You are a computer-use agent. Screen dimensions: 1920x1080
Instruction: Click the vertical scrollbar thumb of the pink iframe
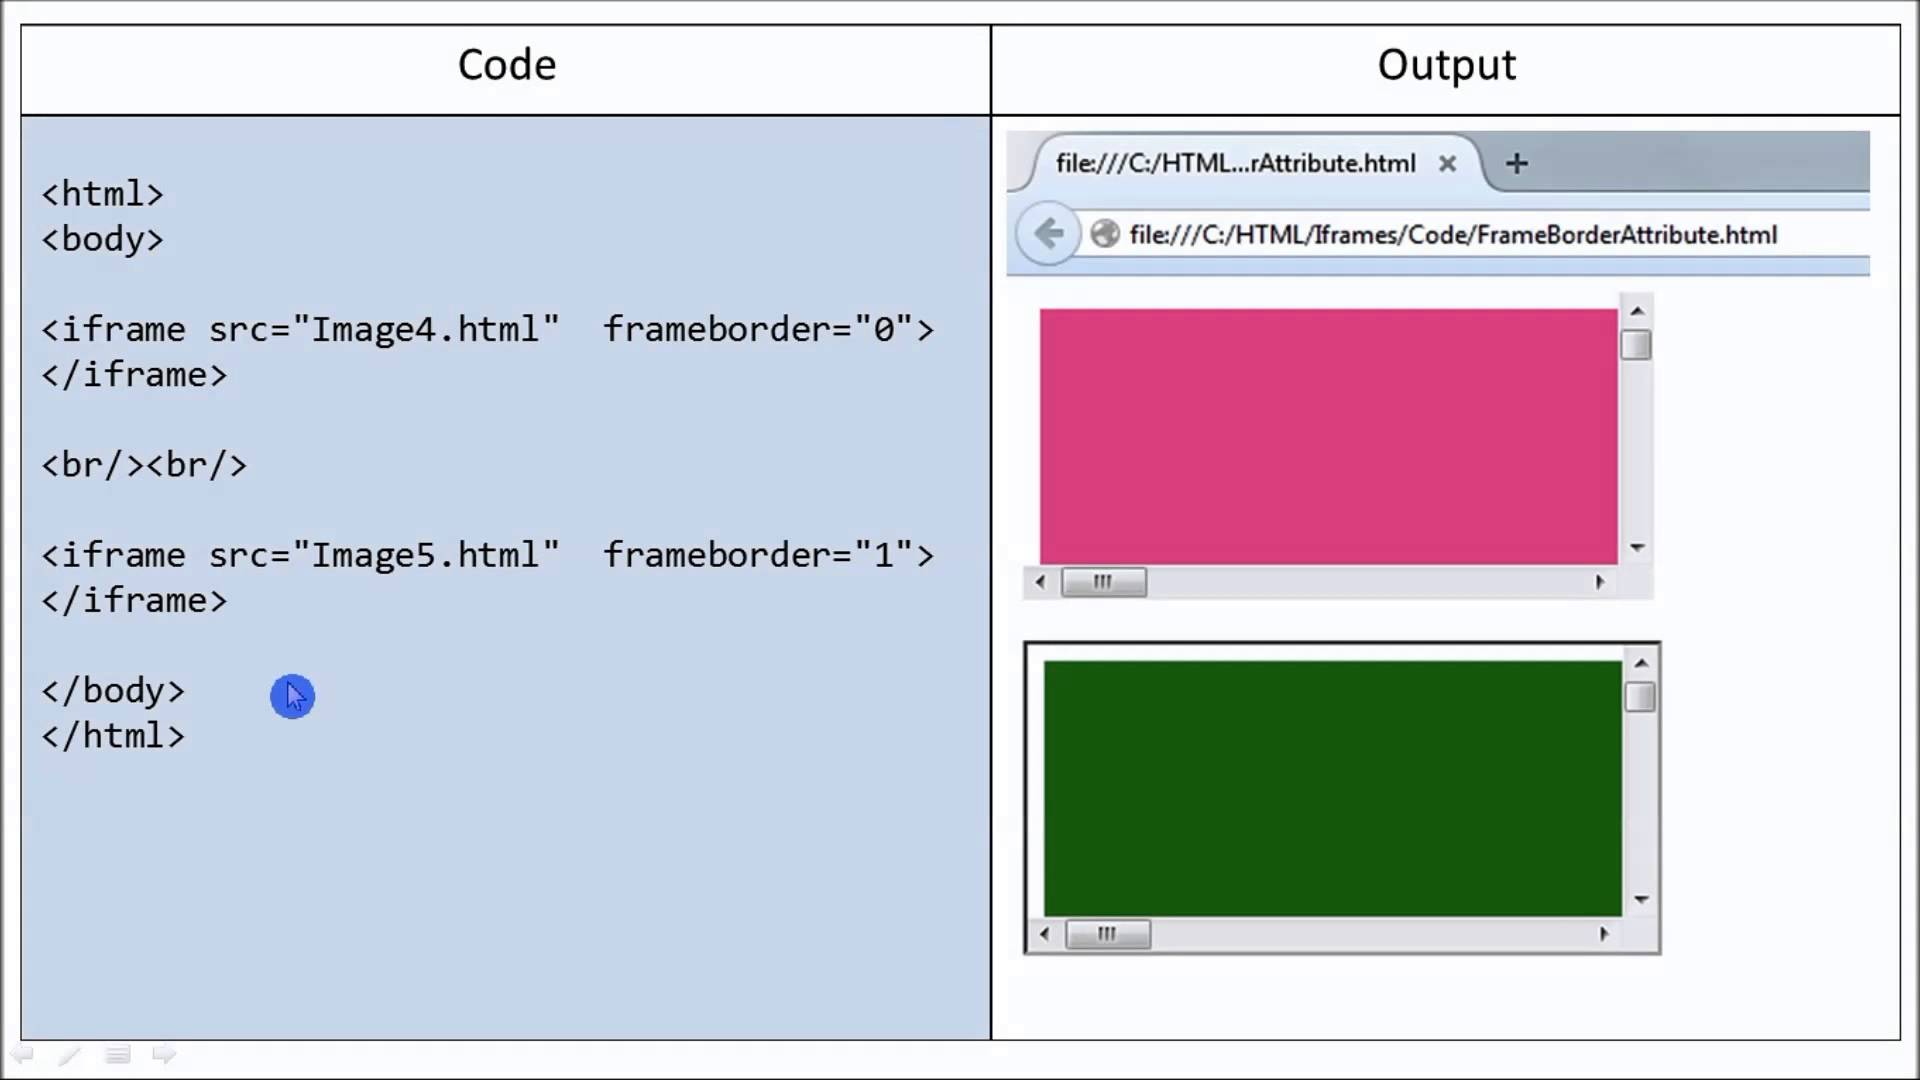tap(1637, 345)
